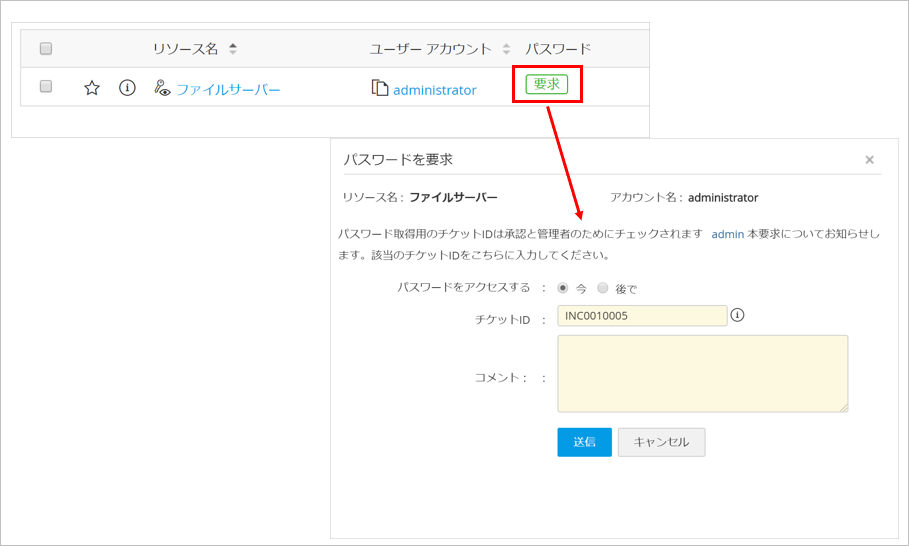The height and width of the screenshot is (546, 909).
Task: Select the 後で radio option
Action: tap(603, 287)
